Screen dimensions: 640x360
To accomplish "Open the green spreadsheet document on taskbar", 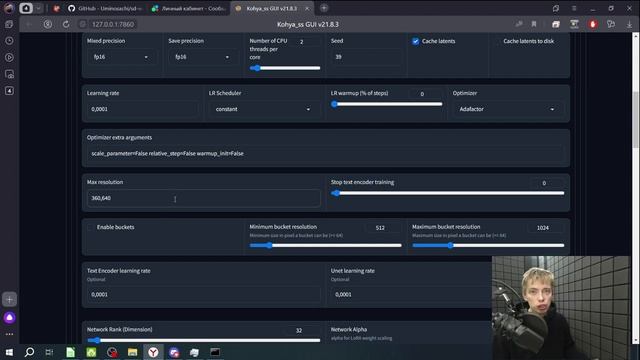I will (70, 352).
